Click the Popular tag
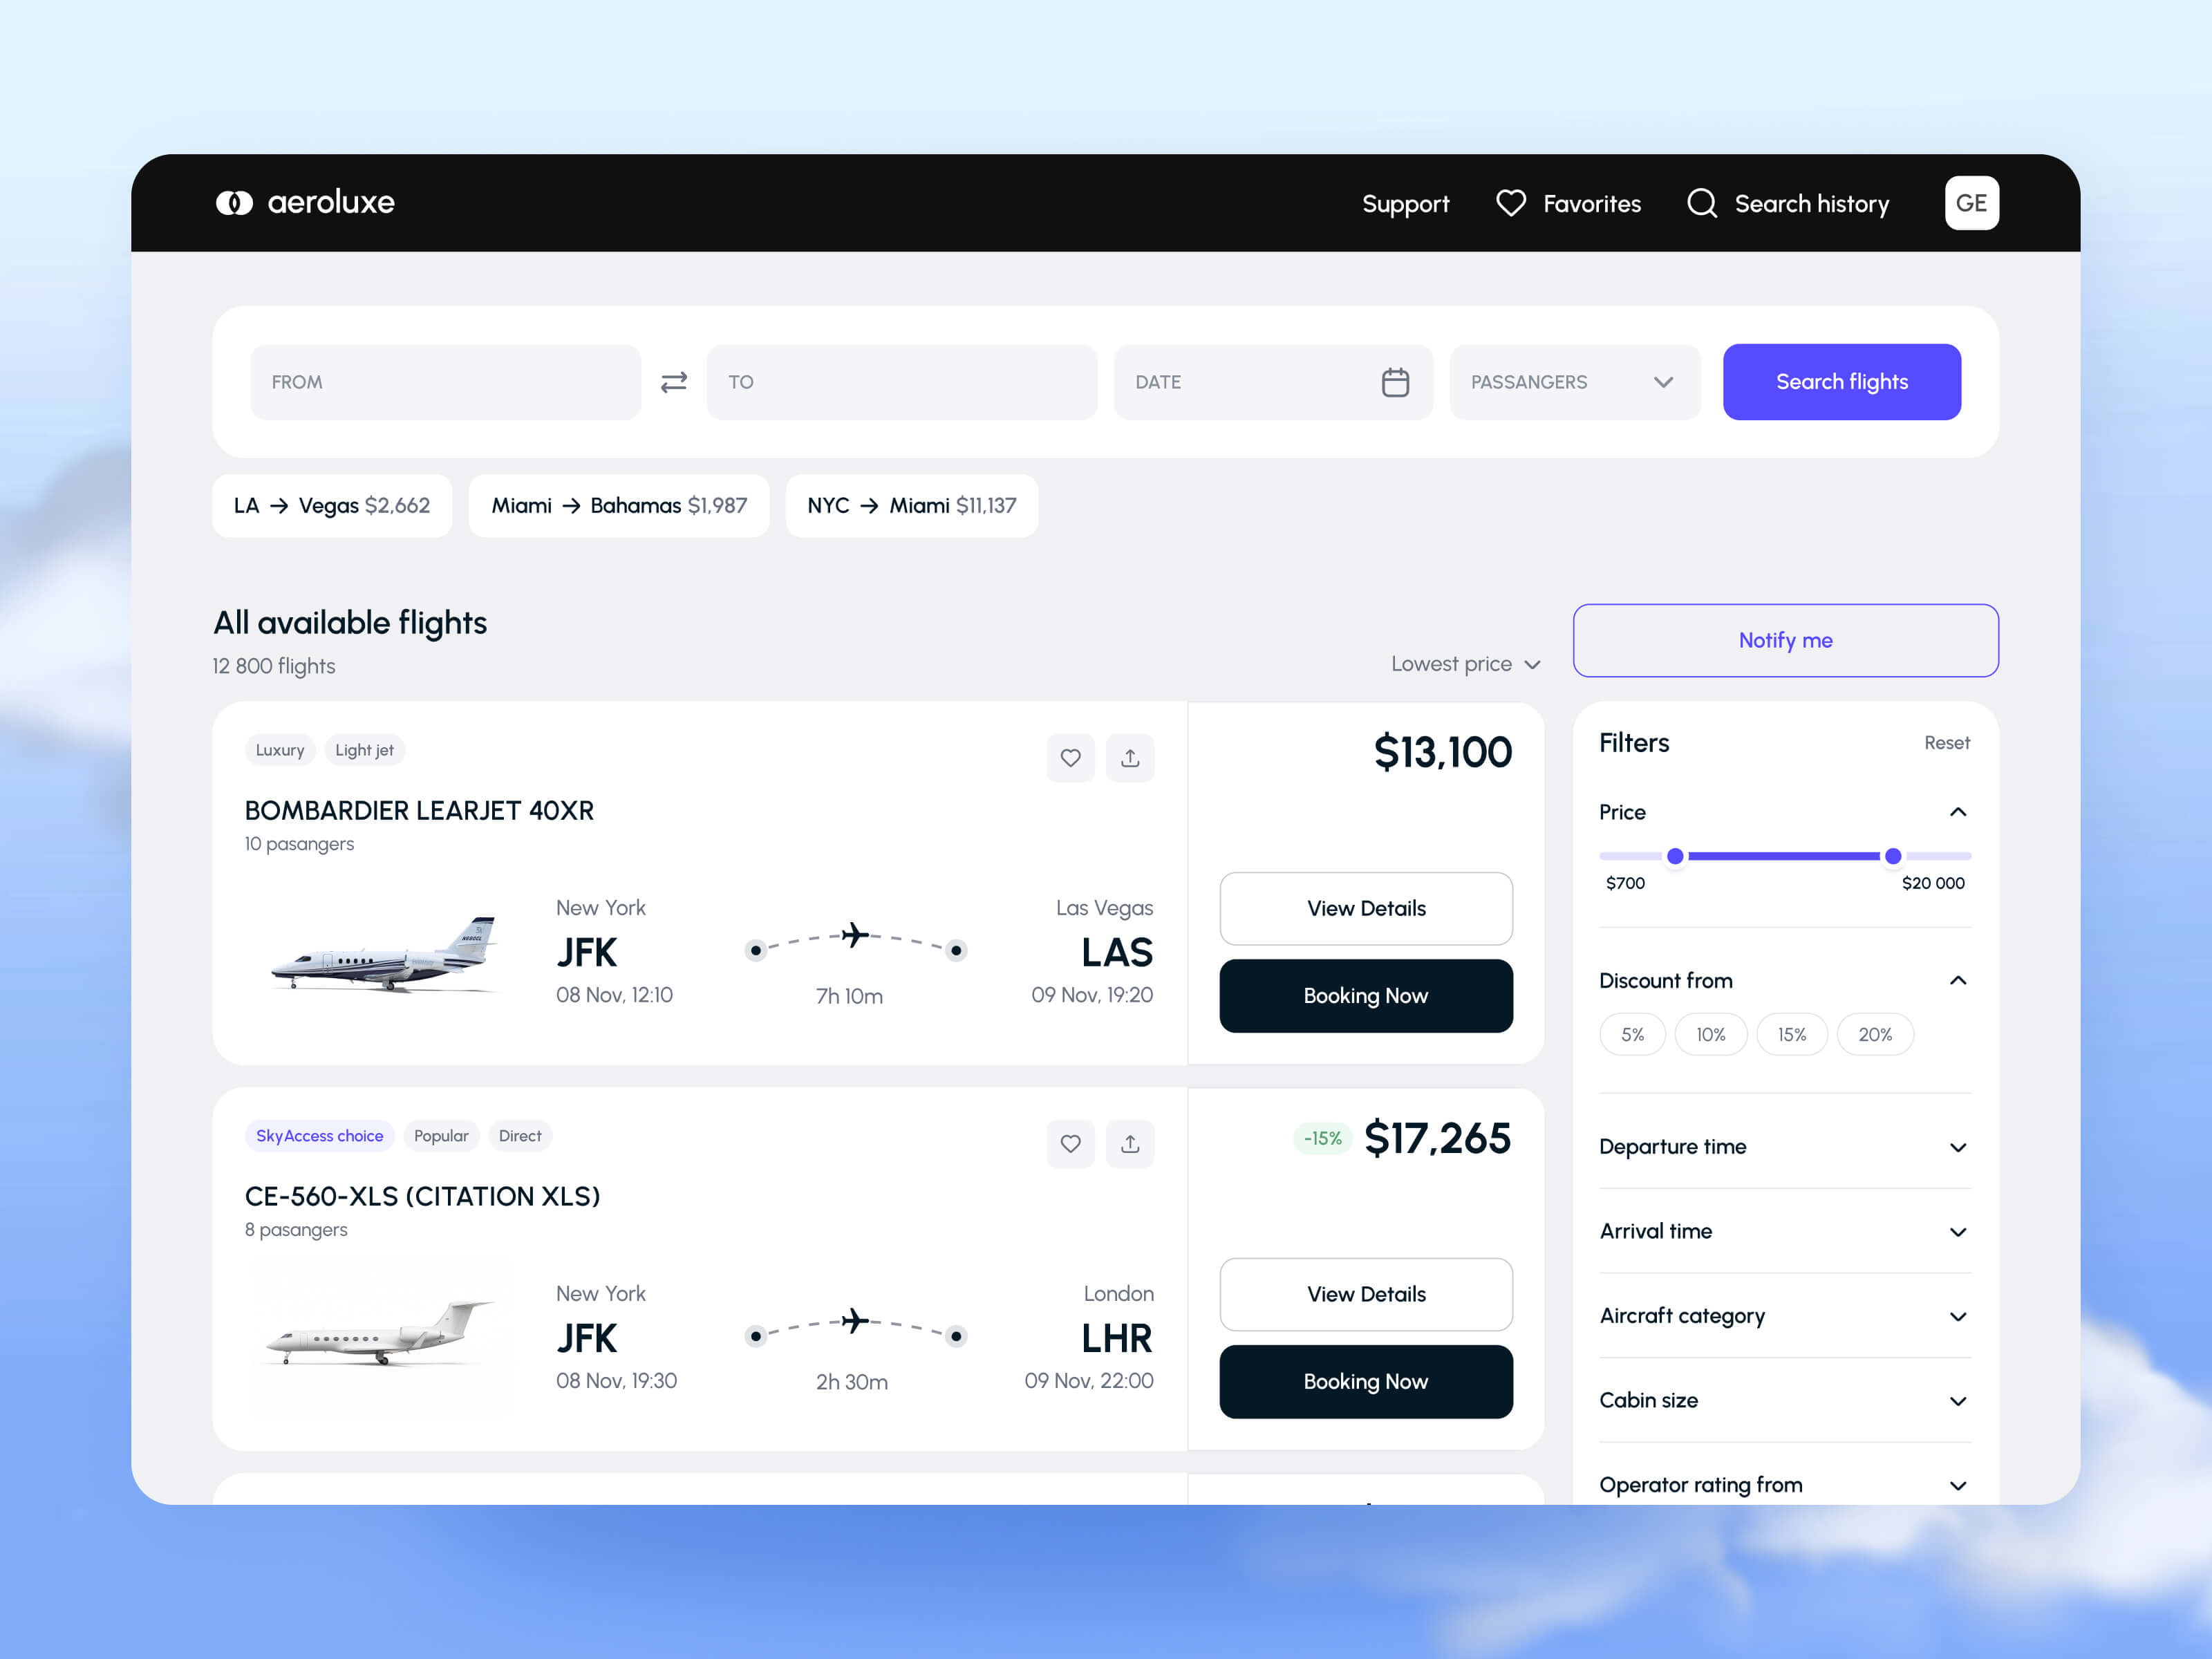2212x1659 pixels. tap(441, 1136)
